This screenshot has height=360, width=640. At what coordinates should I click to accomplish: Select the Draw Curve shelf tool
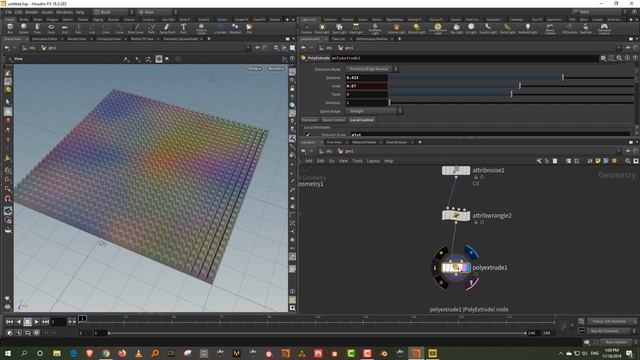pos(136,29)
